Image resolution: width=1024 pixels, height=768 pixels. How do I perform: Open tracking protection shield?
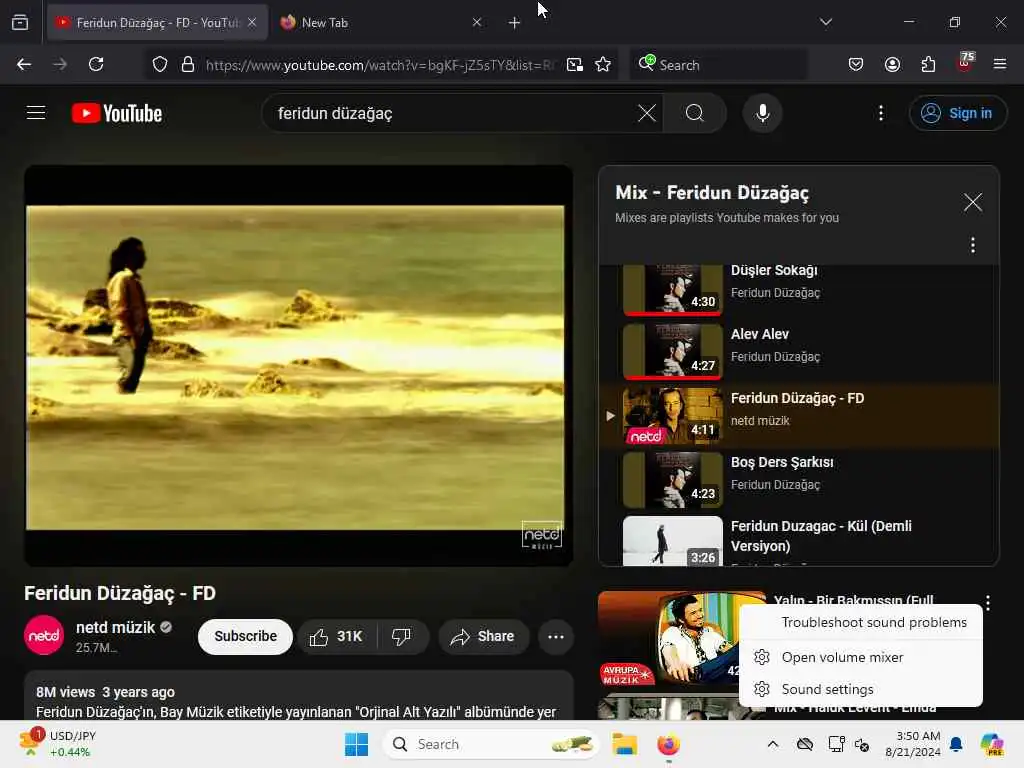(160, 64)
